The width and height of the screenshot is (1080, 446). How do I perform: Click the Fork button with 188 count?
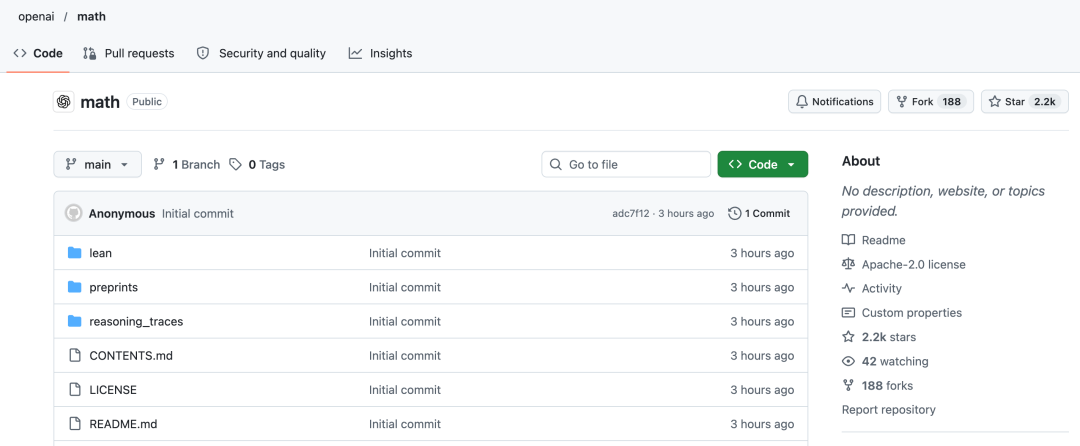click(931, 102)
